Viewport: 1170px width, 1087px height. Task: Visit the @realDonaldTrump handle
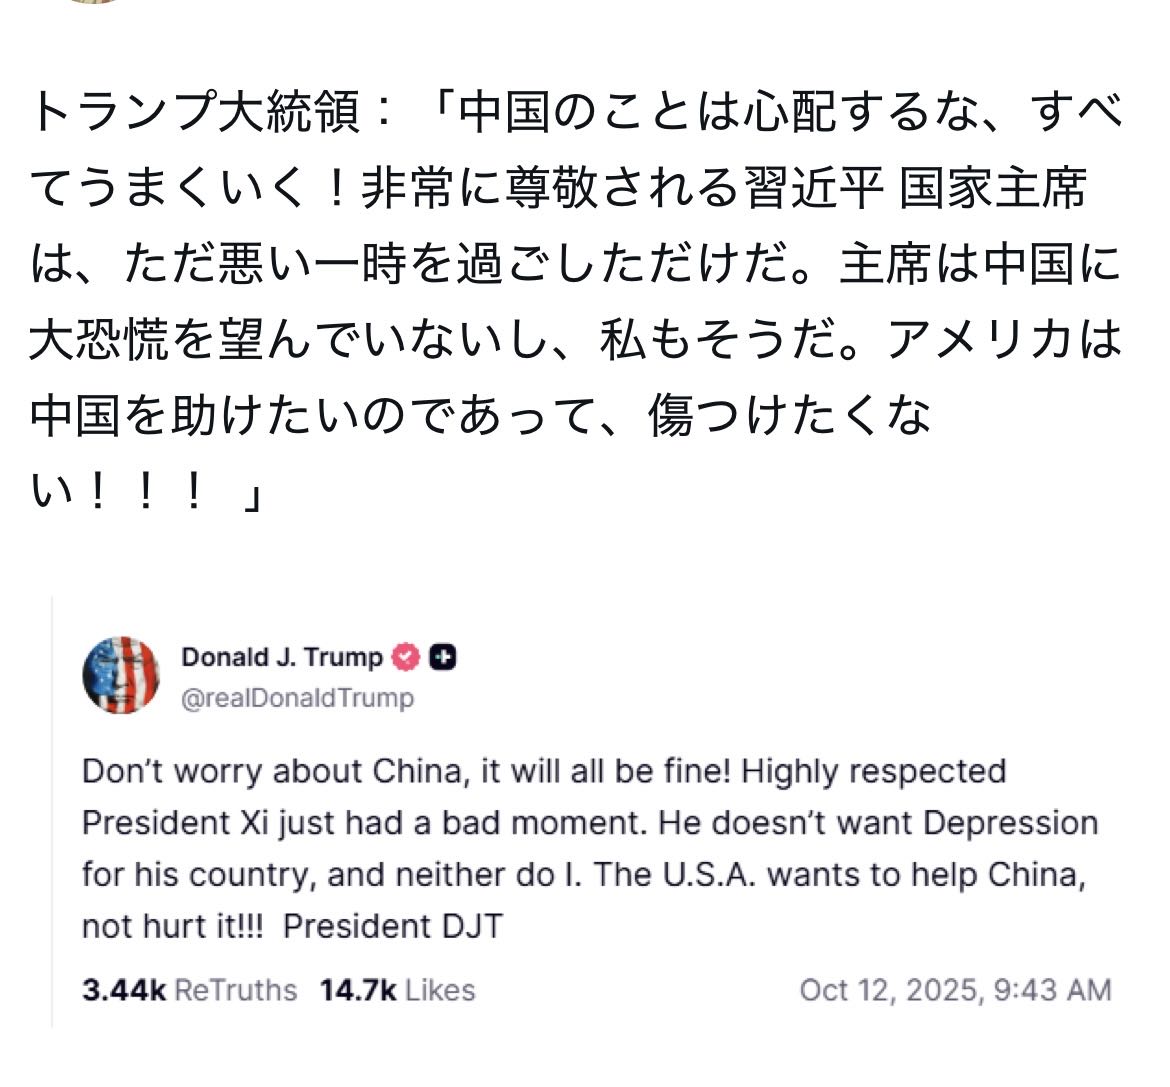click(x=297, y=697)
